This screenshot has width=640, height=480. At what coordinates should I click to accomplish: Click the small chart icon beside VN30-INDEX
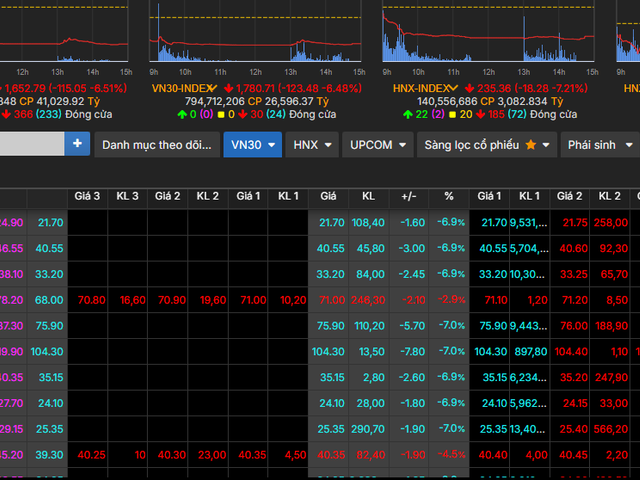point(211,88)
